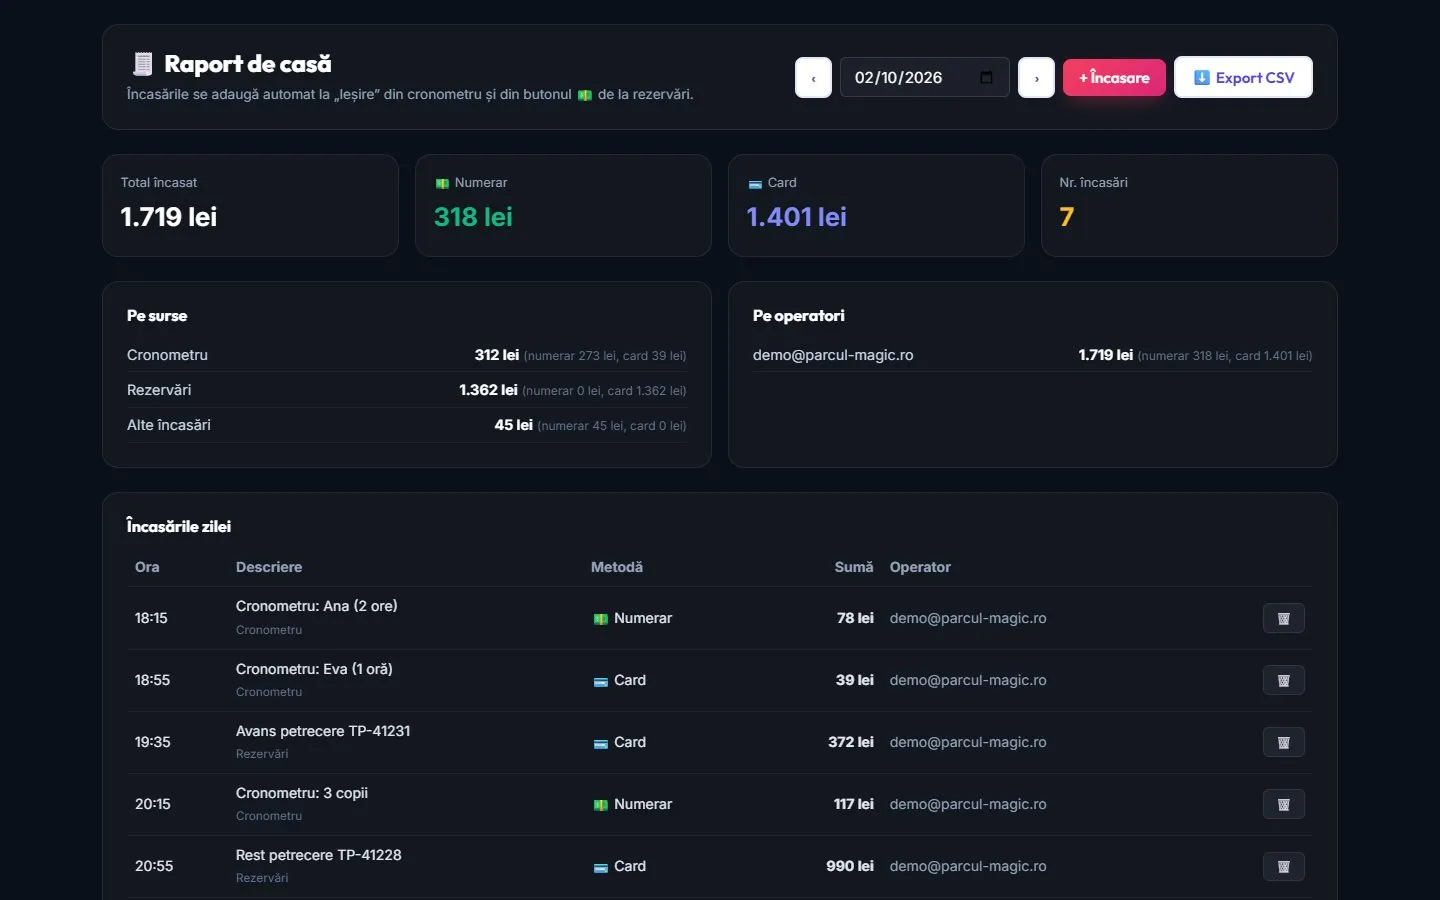Export the report as CSV

point(1243,78)
